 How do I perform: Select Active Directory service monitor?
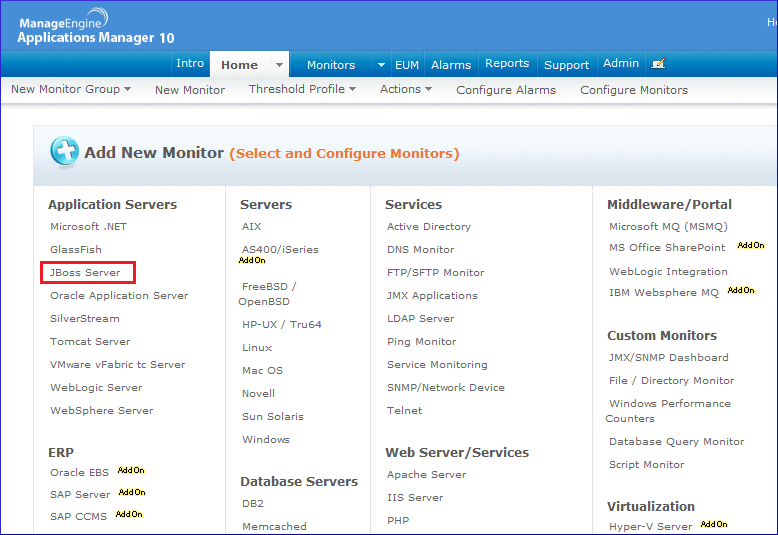(x=429, y=227)
